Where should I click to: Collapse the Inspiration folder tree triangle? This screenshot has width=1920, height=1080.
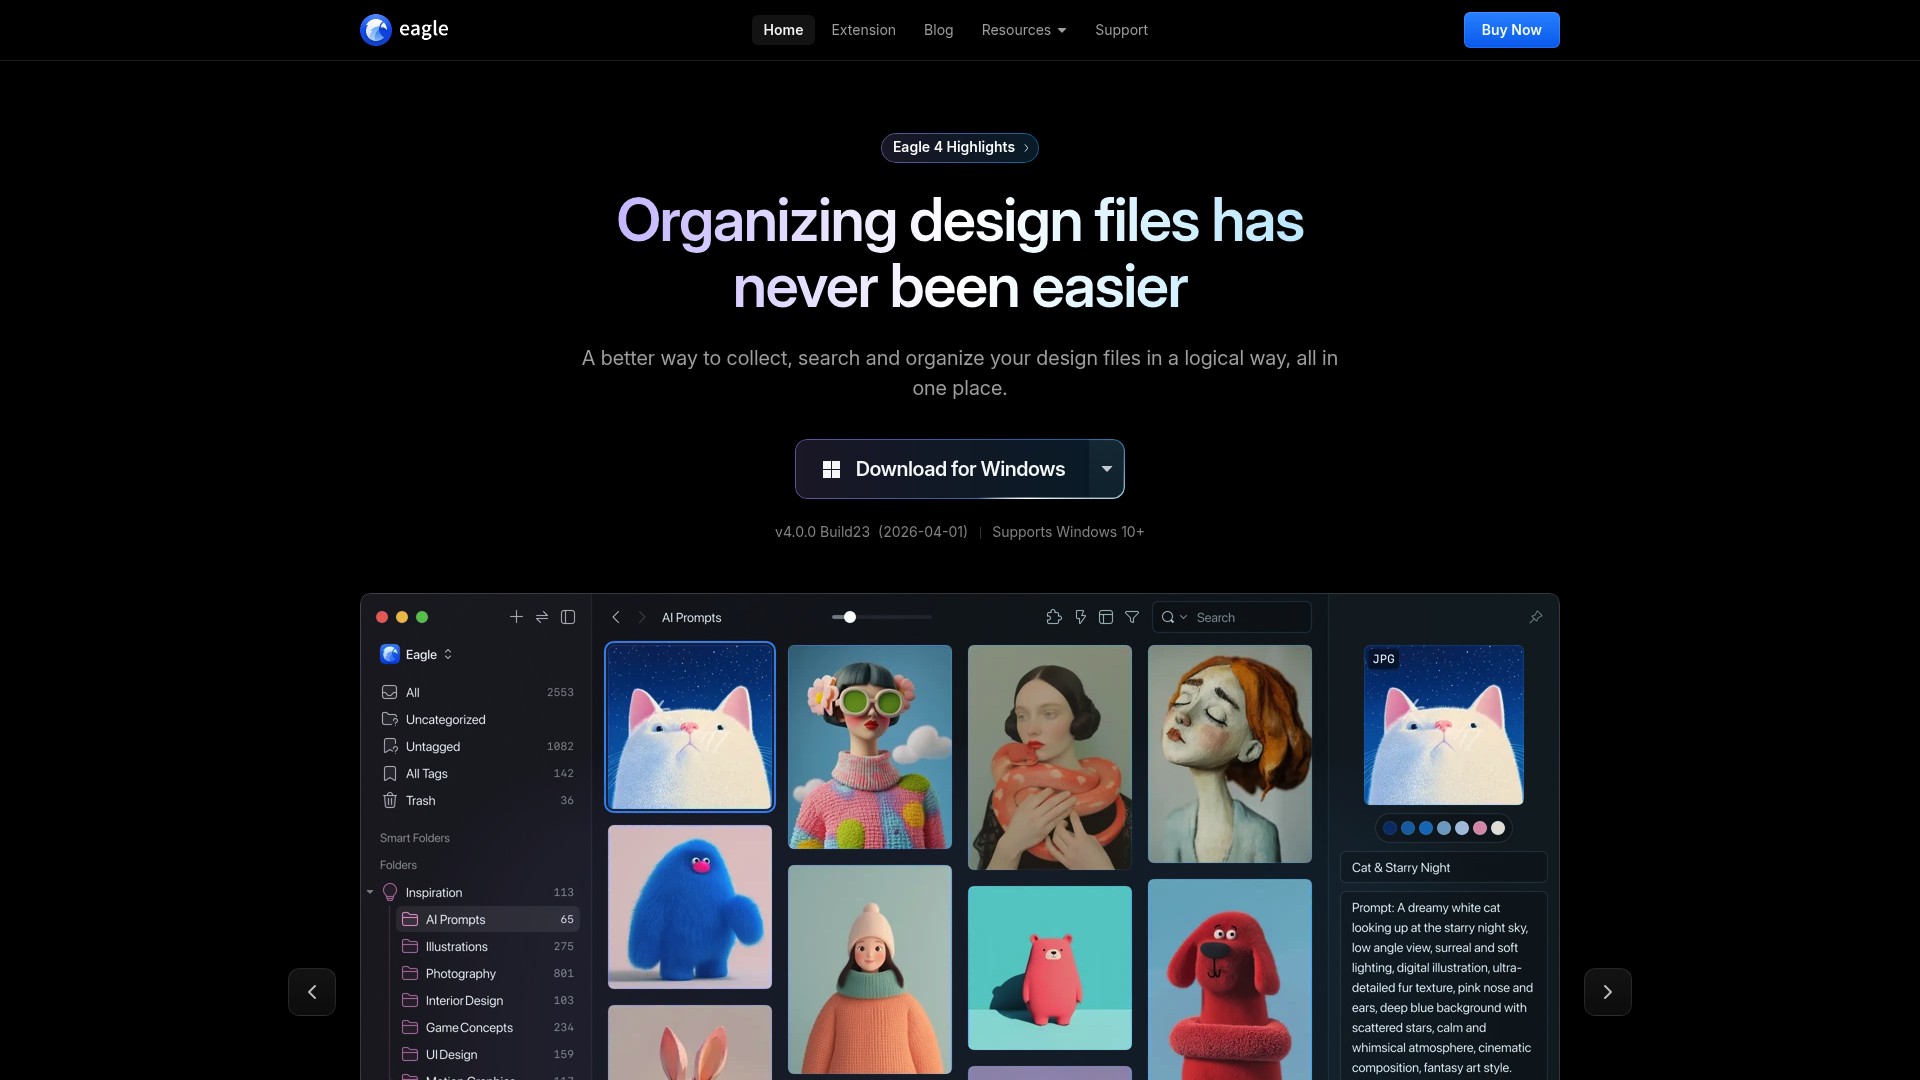tap(370, 892)
